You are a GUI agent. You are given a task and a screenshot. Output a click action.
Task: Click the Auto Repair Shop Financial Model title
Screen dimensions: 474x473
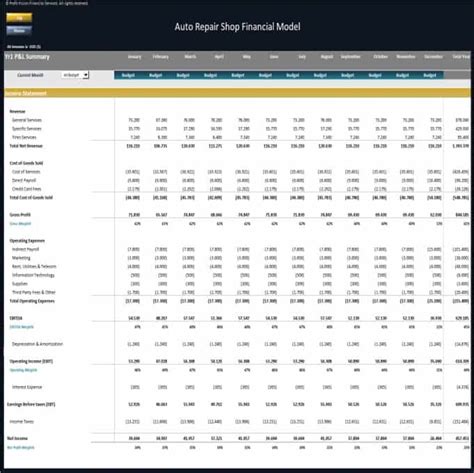[237, 27]
